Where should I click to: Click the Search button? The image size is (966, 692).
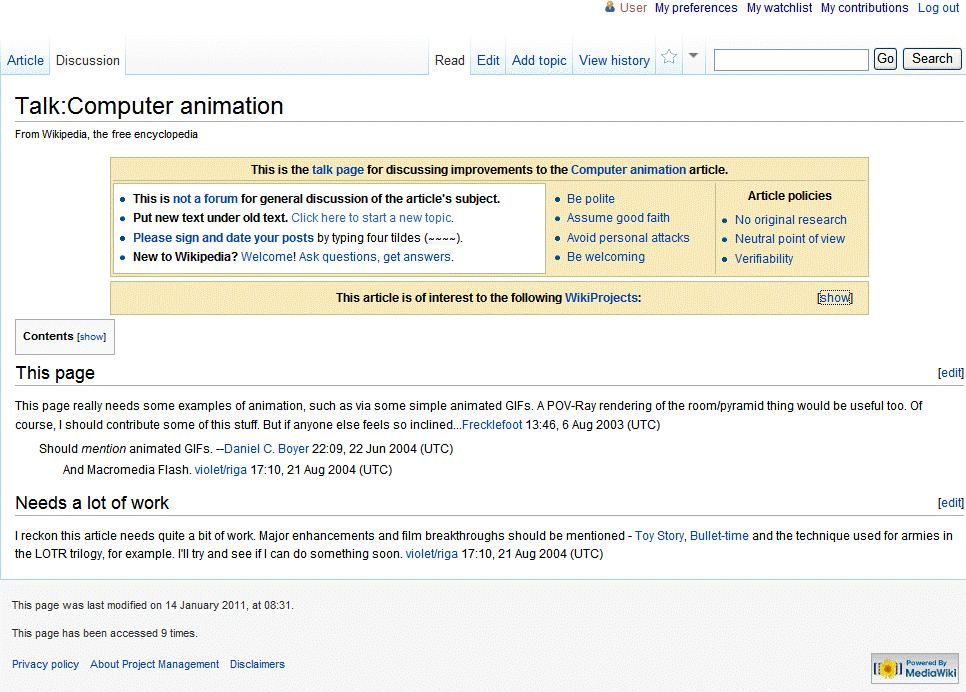[932, 59]
